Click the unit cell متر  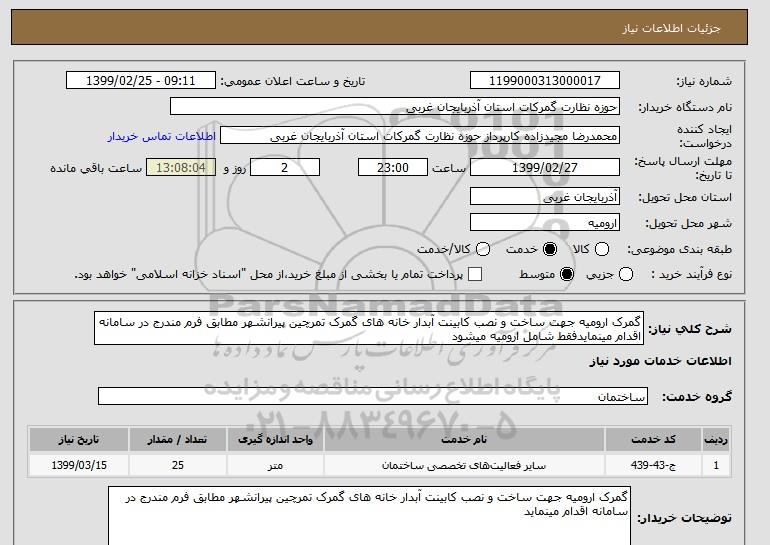(275, 465)
